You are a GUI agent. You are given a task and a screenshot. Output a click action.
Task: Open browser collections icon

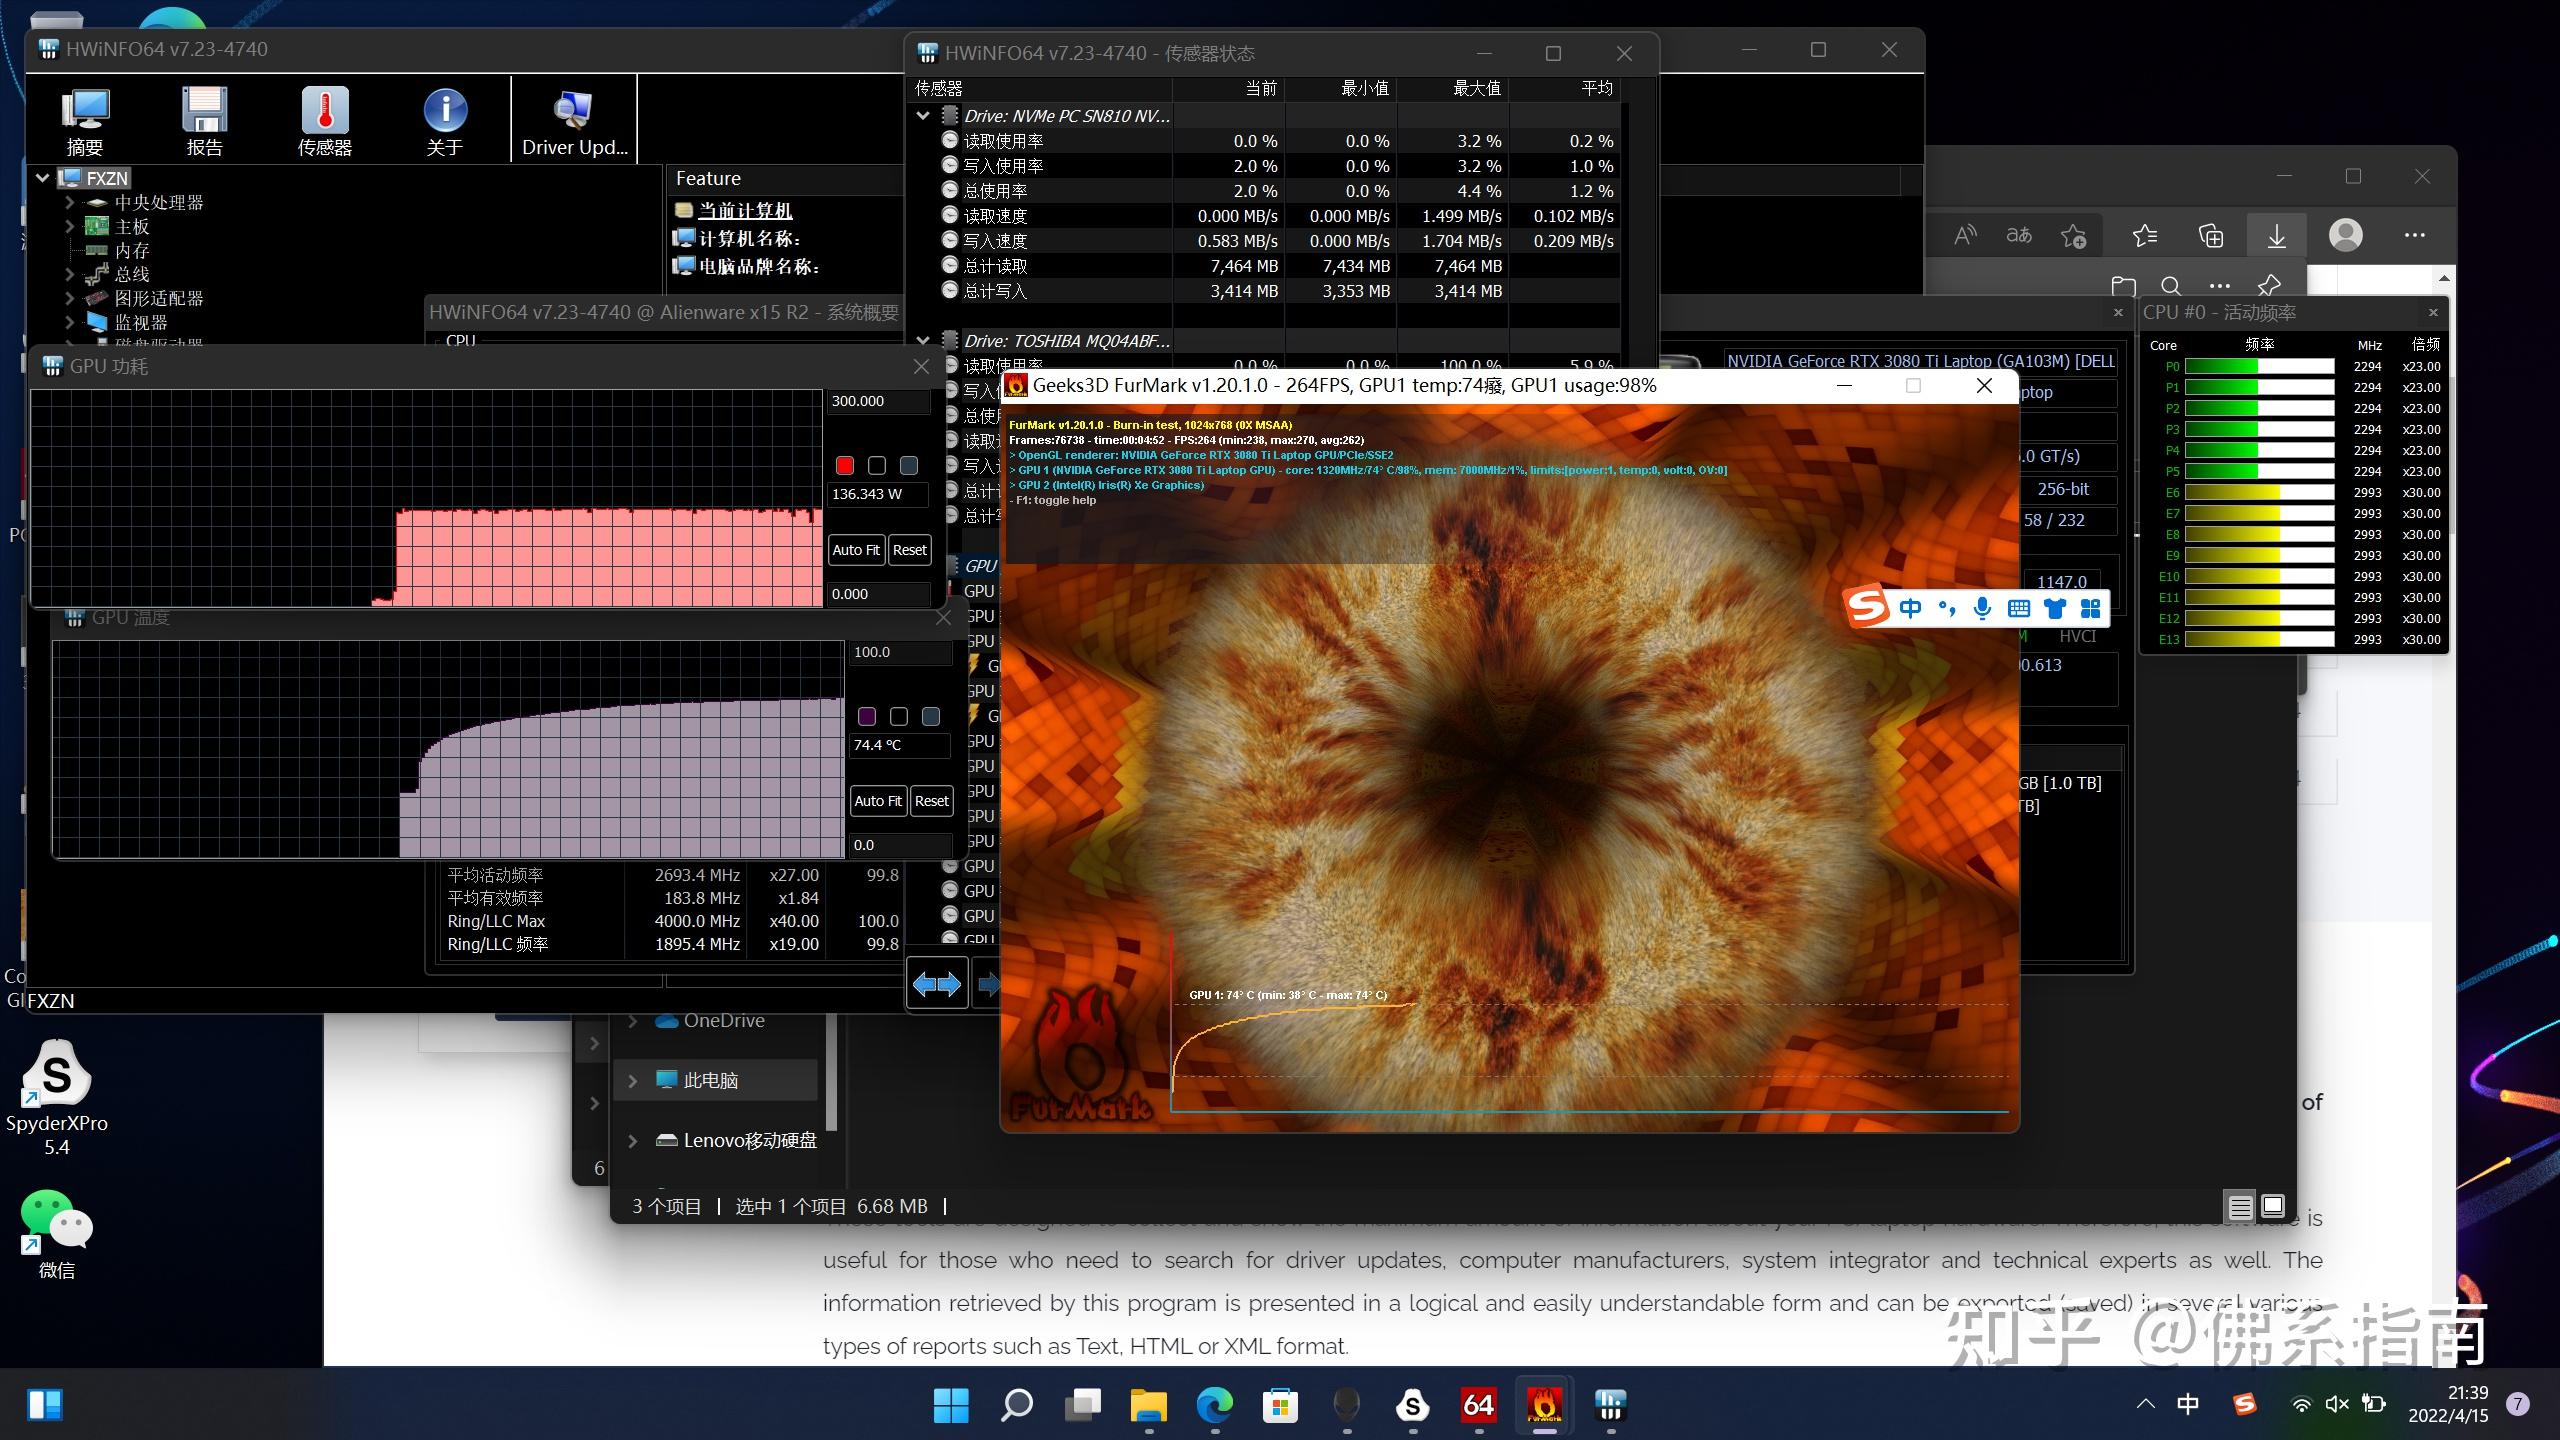pos(2211,236)
